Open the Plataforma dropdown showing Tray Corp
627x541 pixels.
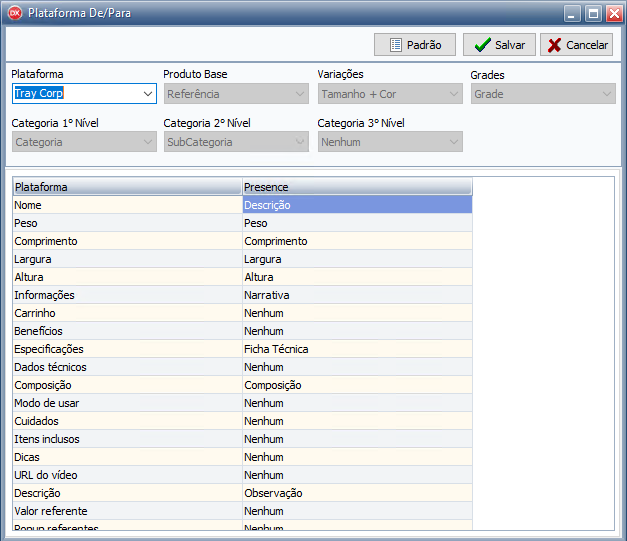point(84,94)
